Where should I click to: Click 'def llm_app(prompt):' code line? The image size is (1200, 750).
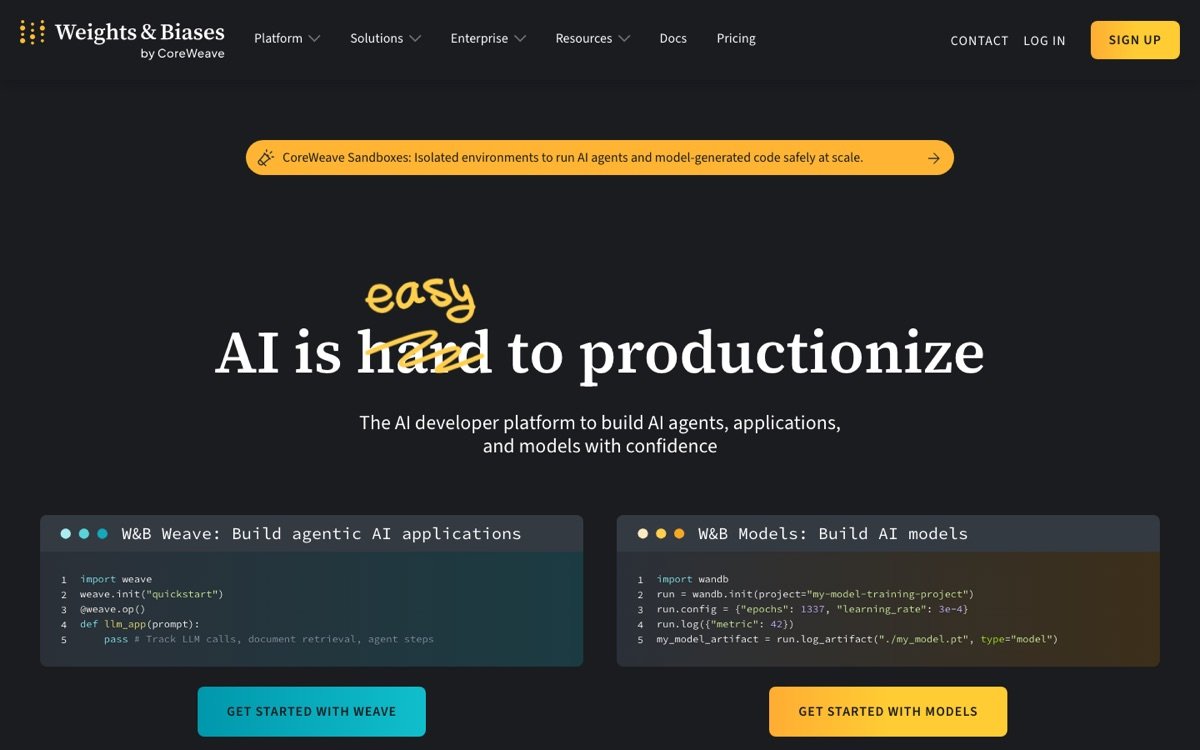[x=140, y=624]
